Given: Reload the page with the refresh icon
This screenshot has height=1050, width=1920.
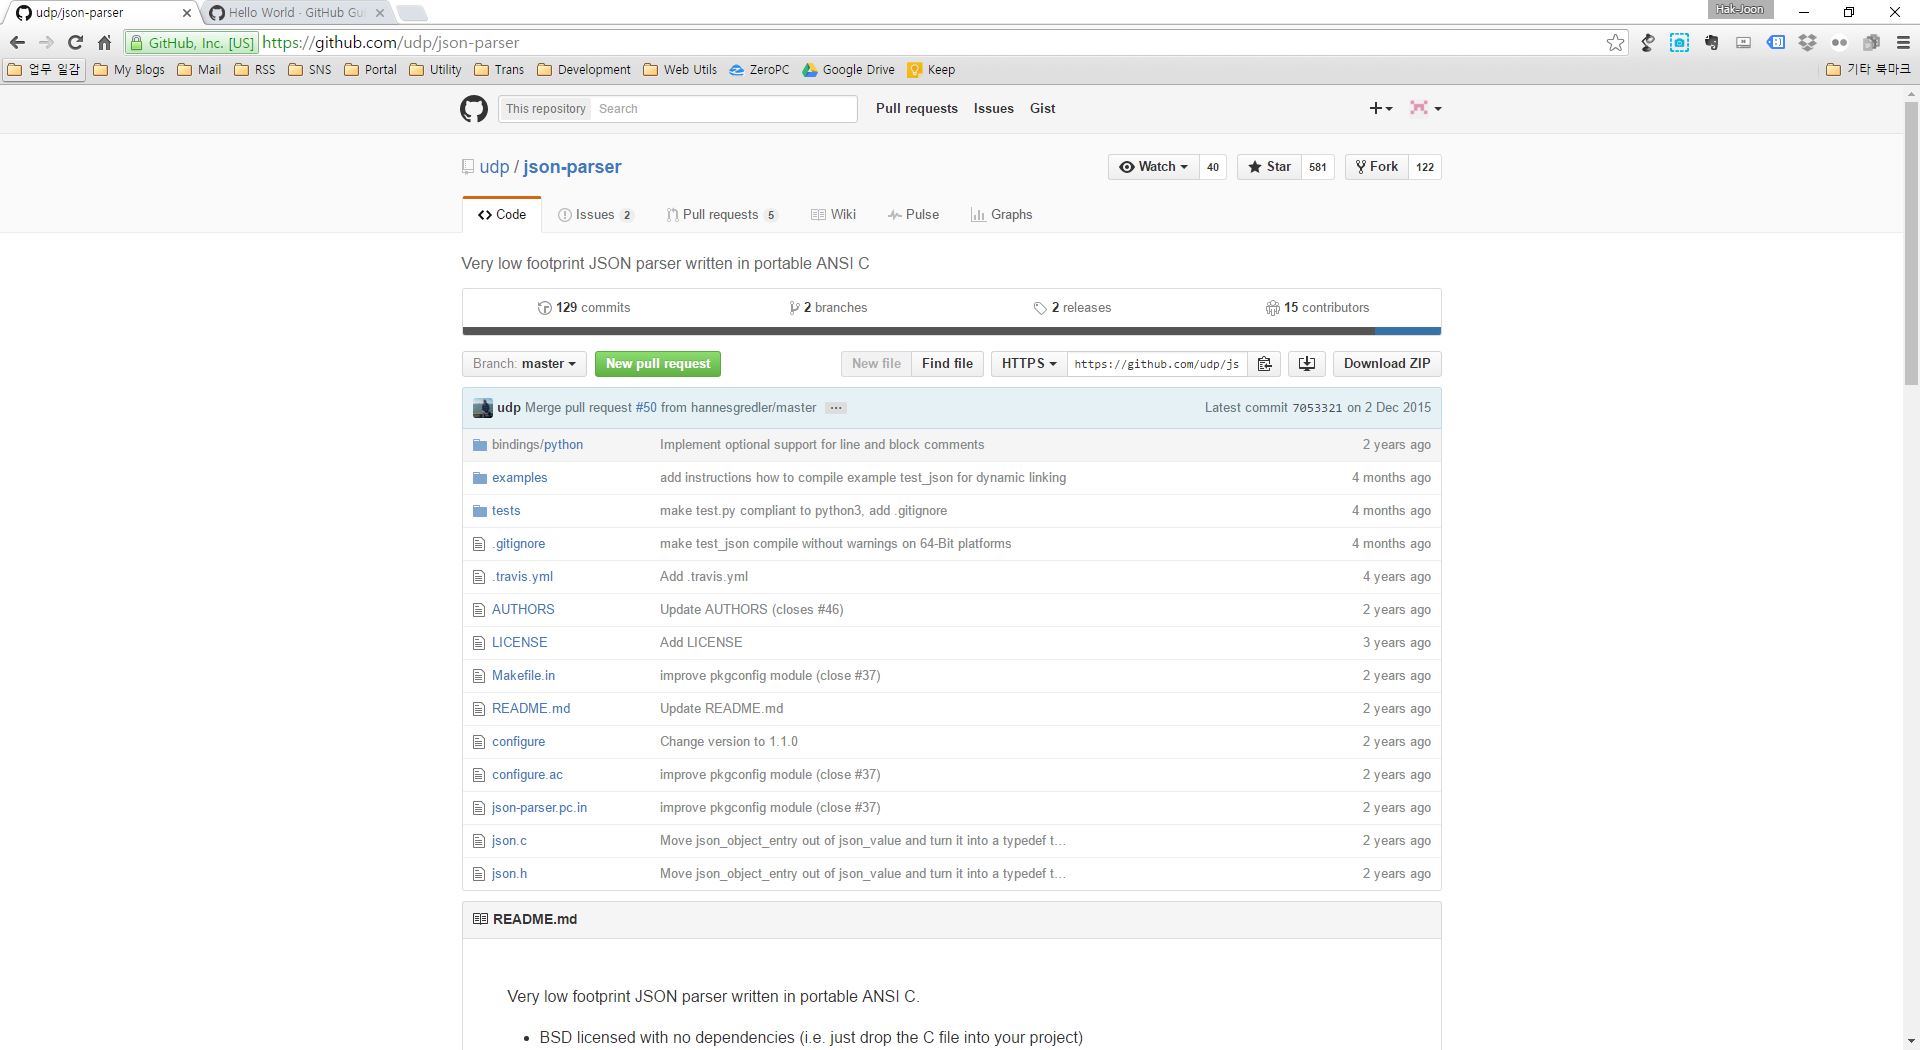Looking at the screenshot, I should pos(75,42).
